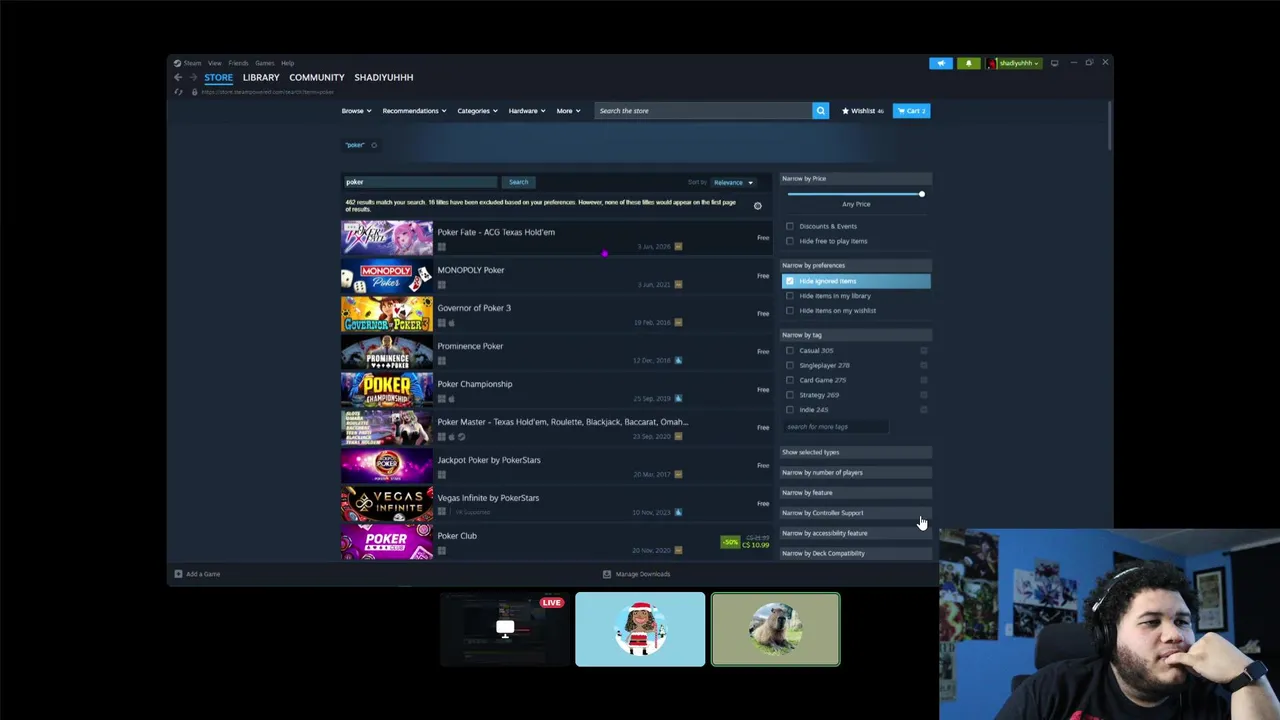Open Vegas Infinite by PokerStars result
Viewport: 1280px width, 720px height.
[555, 504]
